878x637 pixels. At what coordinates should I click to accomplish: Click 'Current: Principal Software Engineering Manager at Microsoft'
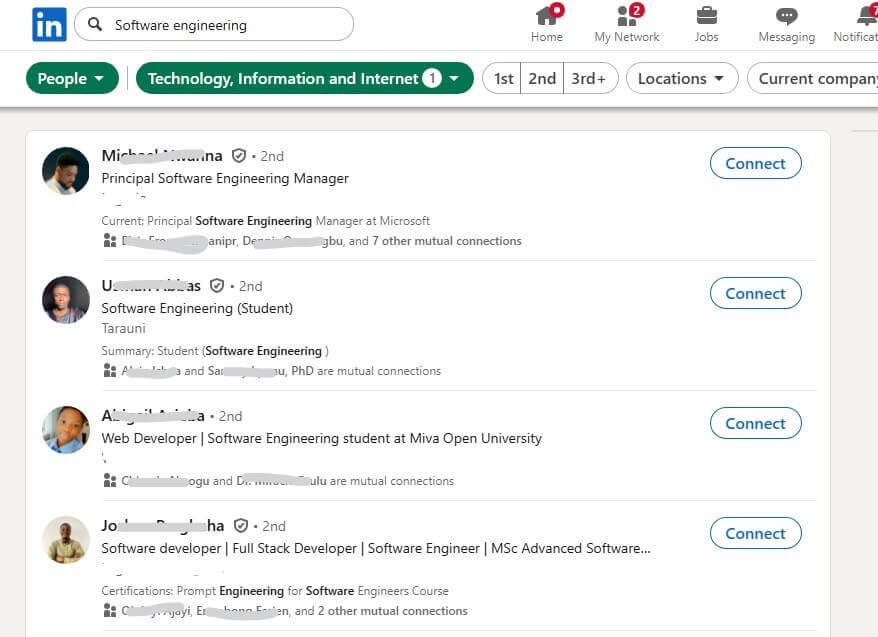point(265,221)
